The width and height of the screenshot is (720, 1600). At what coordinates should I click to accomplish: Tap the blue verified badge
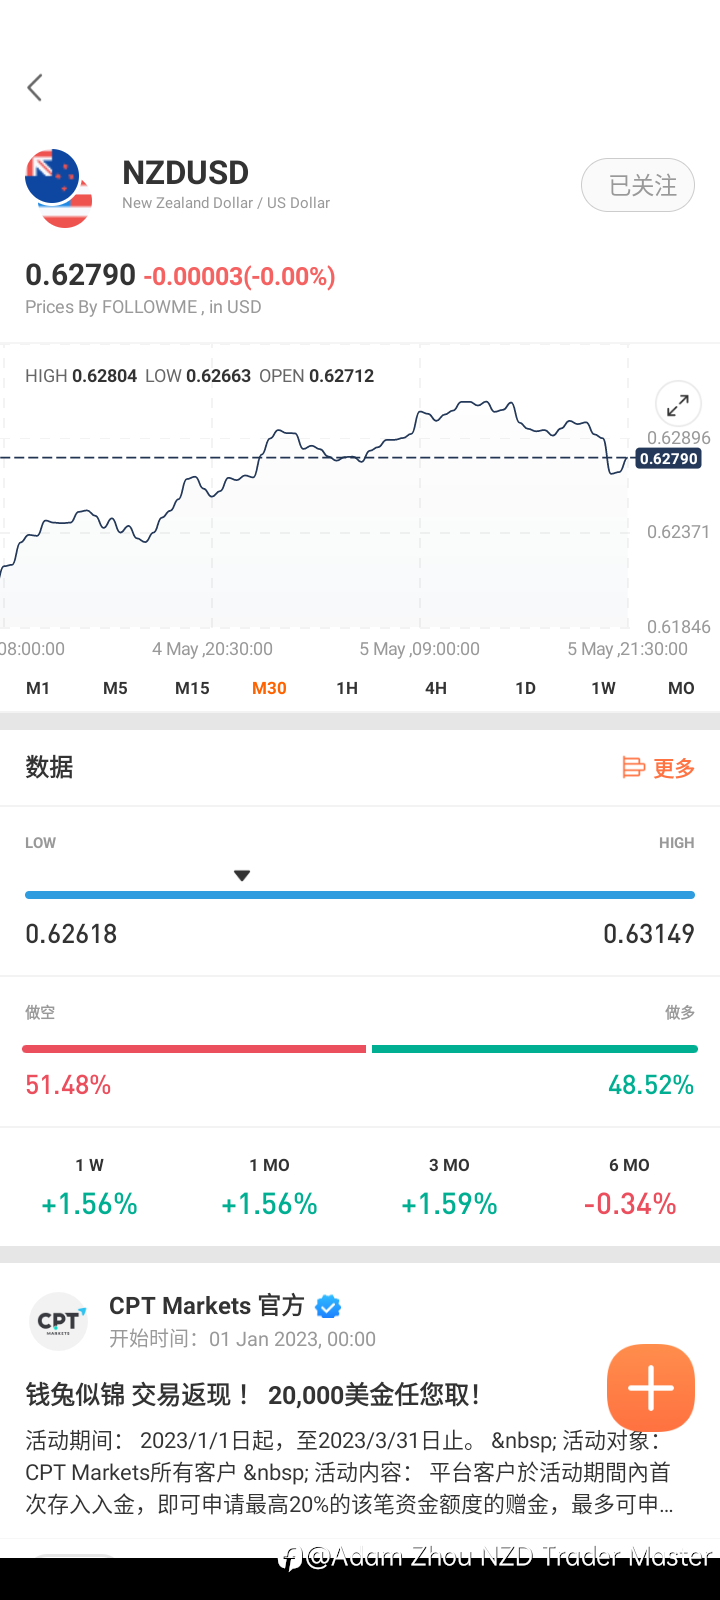[328, 1307]
